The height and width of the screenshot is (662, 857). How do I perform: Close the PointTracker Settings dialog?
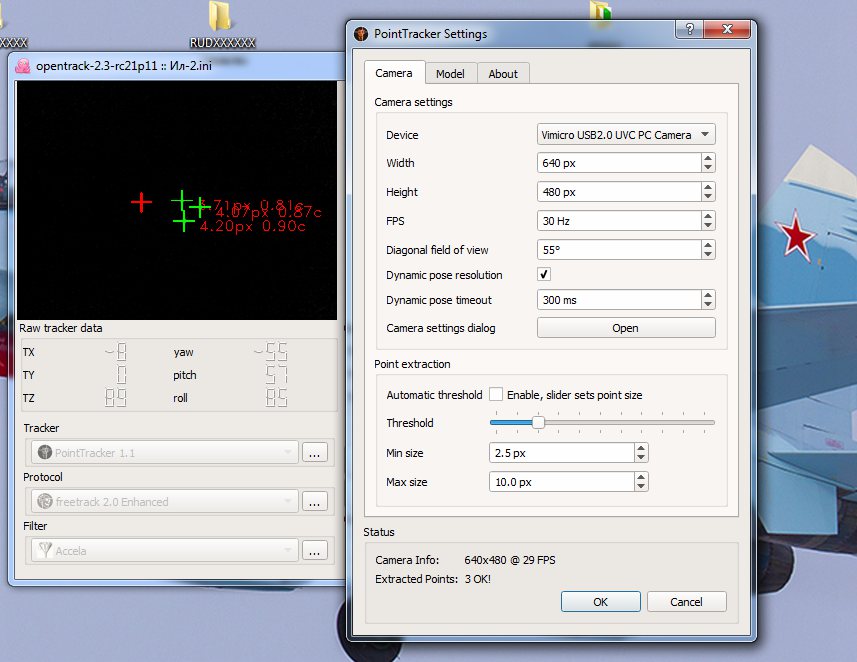(727, 29)
